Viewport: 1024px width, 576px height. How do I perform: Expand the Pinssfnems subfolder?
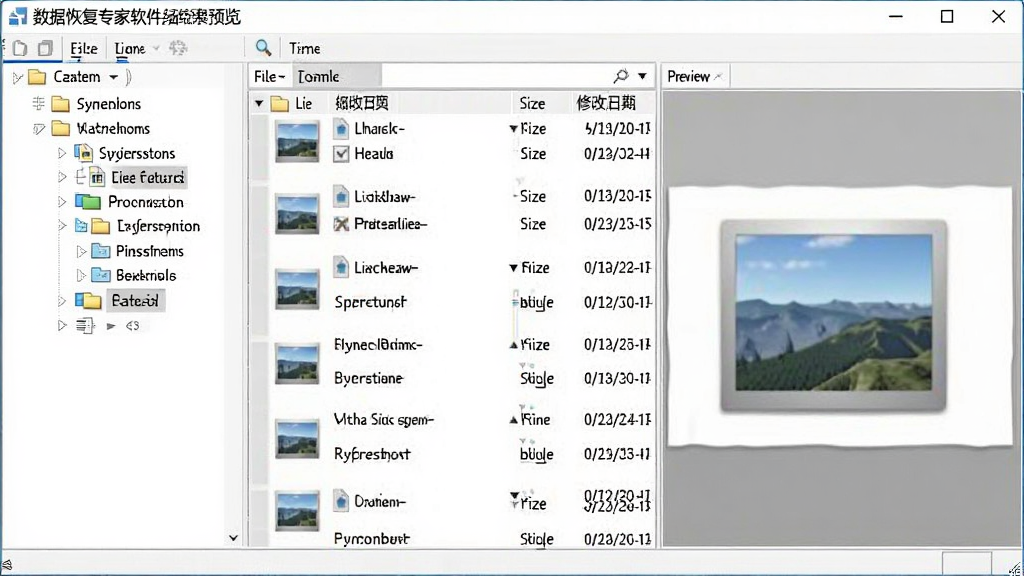[81, 251]
